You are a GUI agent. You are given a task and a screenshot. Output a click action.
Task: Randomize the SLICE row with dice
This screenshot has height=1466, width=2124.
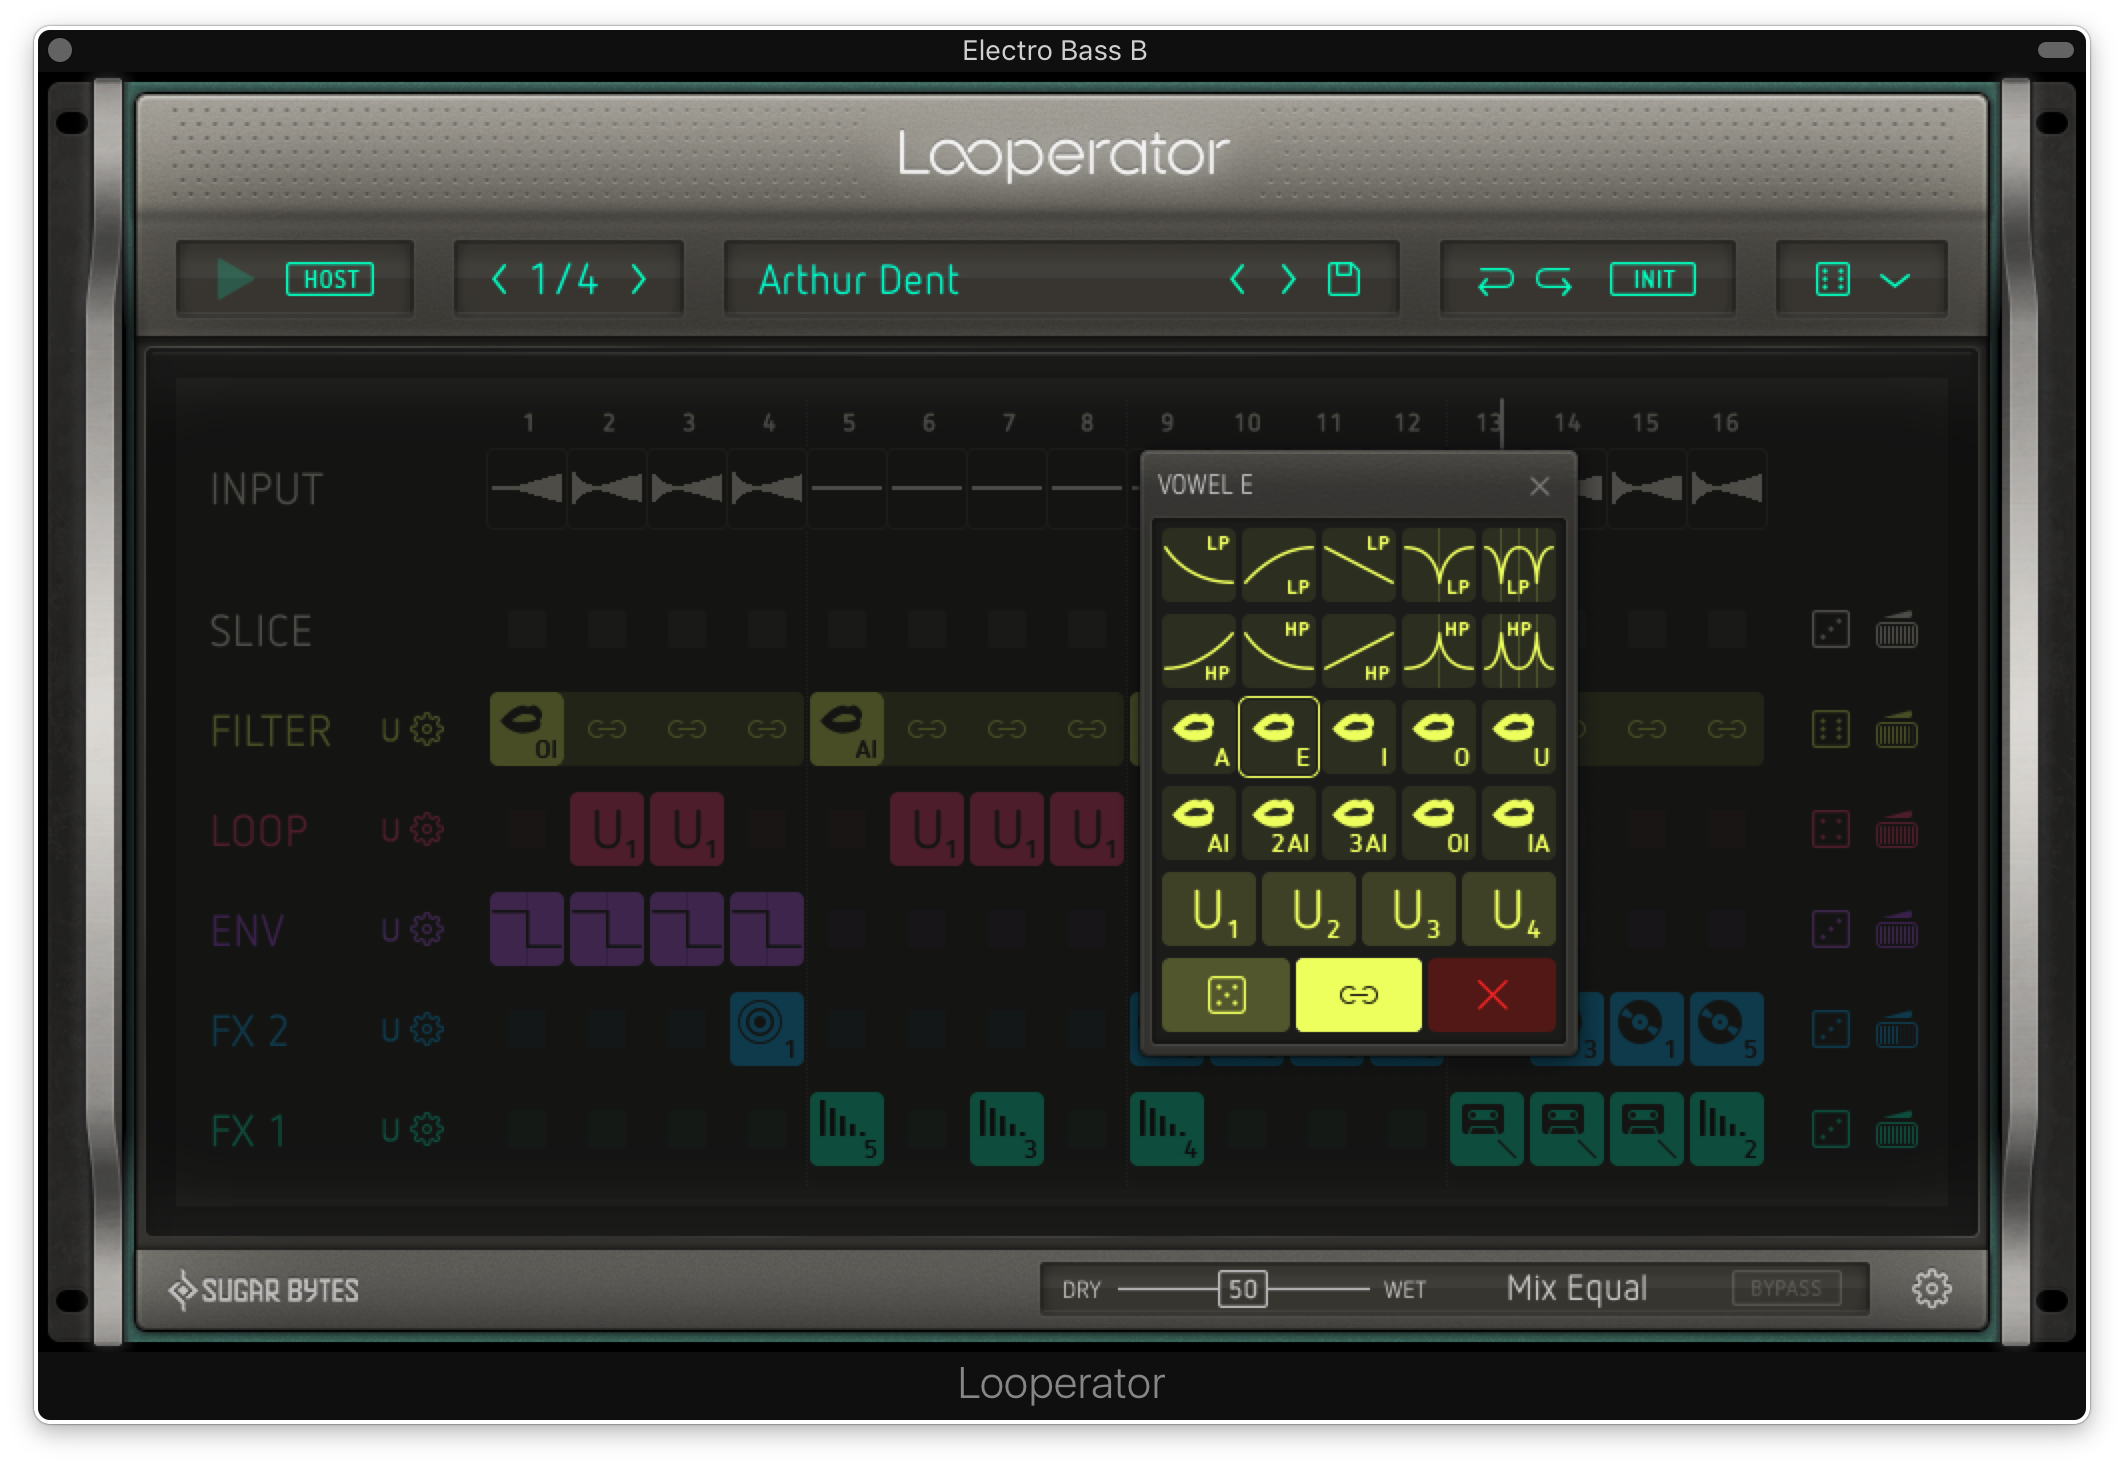[x=1831, y=630]
